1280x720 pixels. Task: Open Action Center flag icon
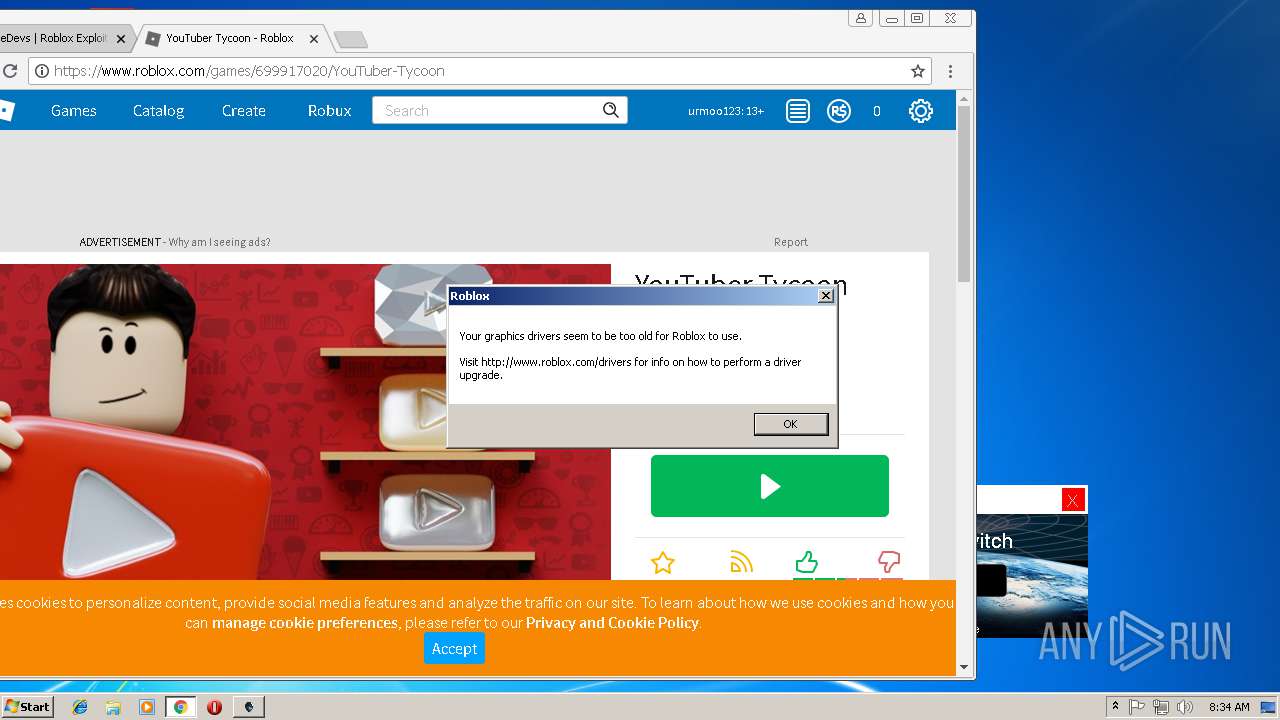tap(1137, 707)
